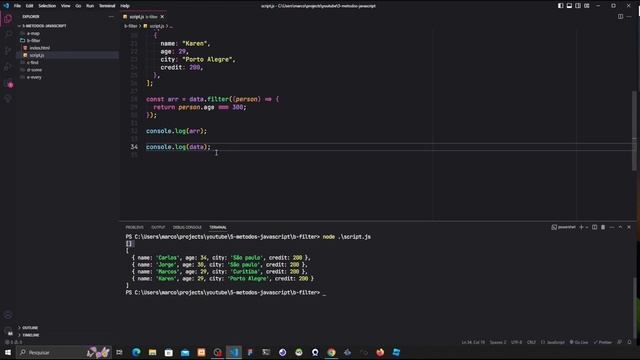Expand the a-map folder
The height and width of the screenshot is (360, 640).
(33, 33)
